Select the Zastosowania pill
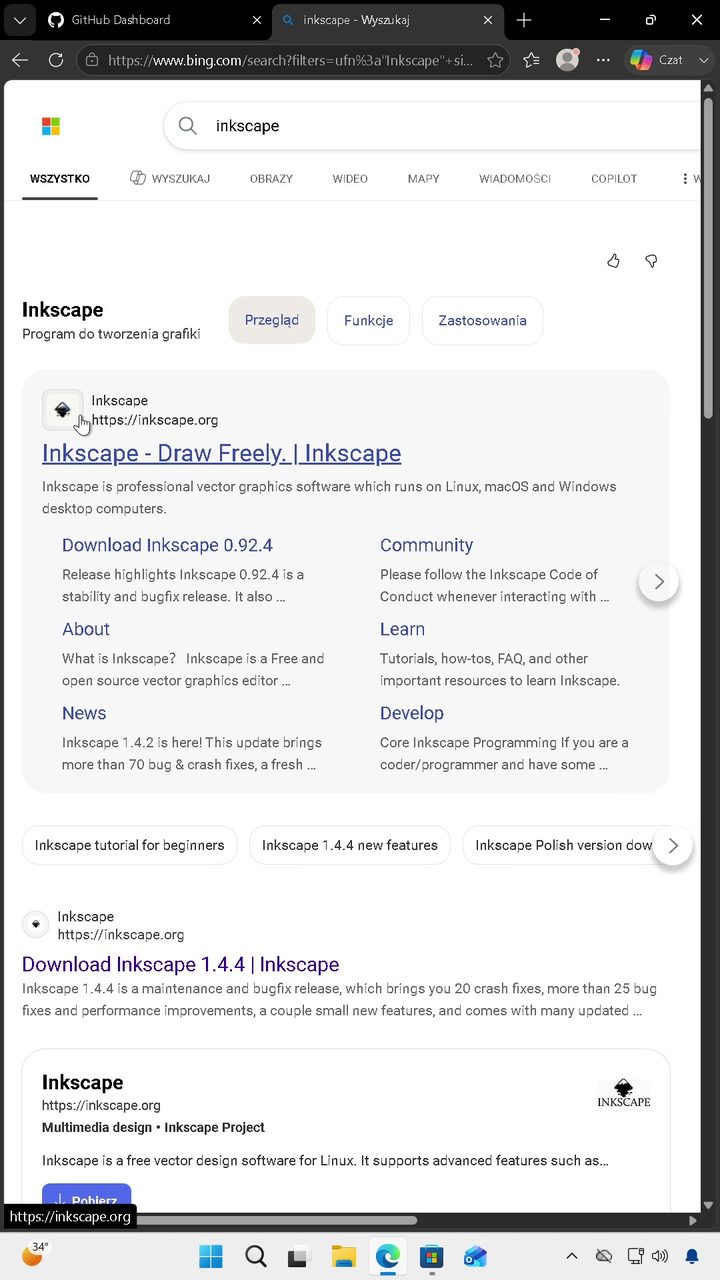Screen dimensions: 720x1280 point(482,320)
